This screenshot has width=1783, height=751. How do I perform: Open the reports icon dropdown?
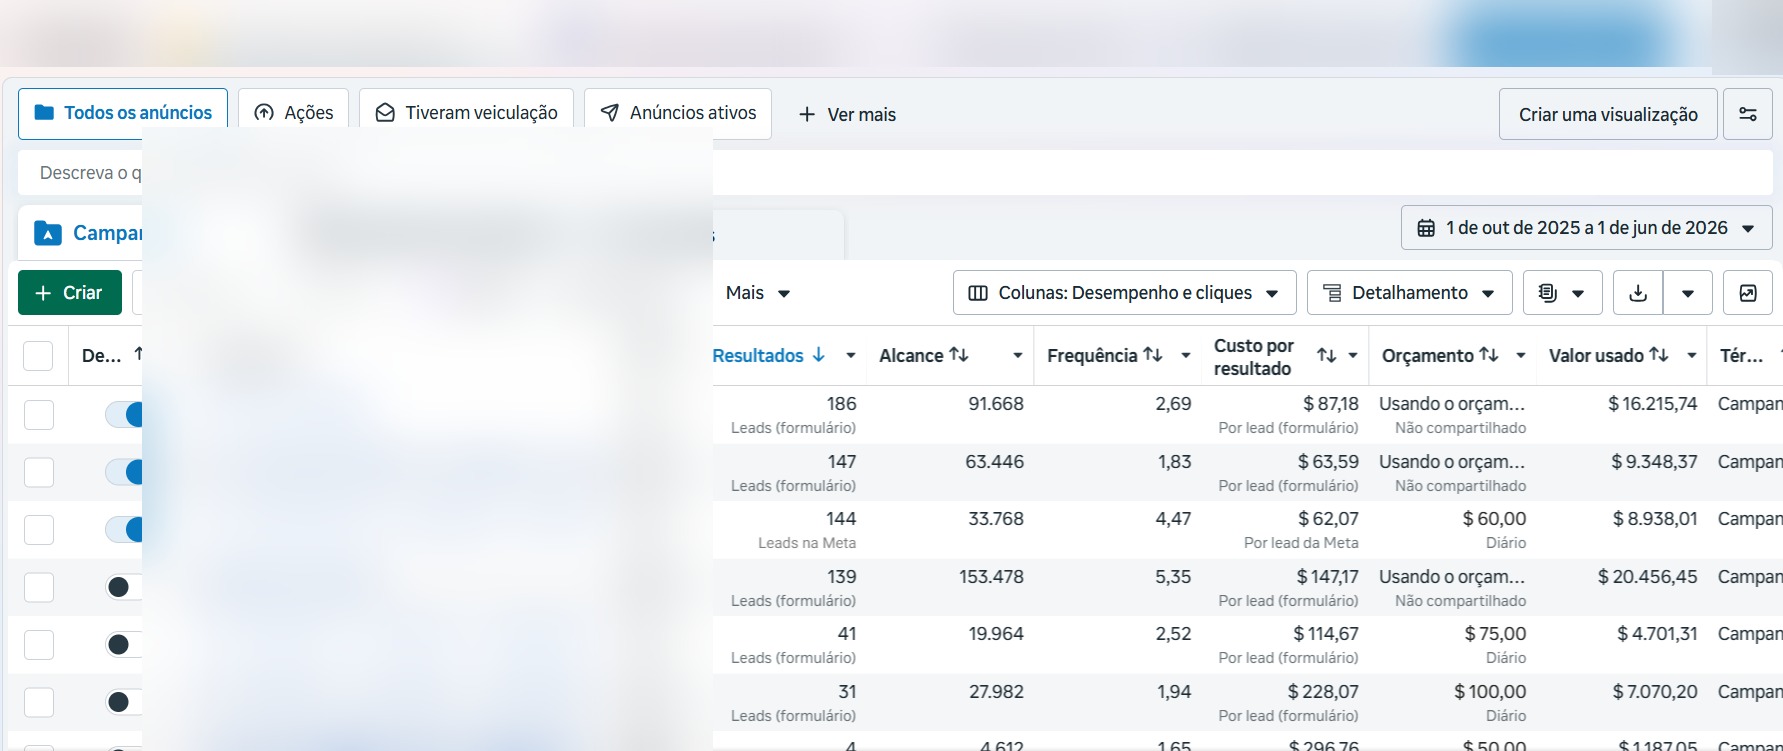click(x=1563, y=293)
